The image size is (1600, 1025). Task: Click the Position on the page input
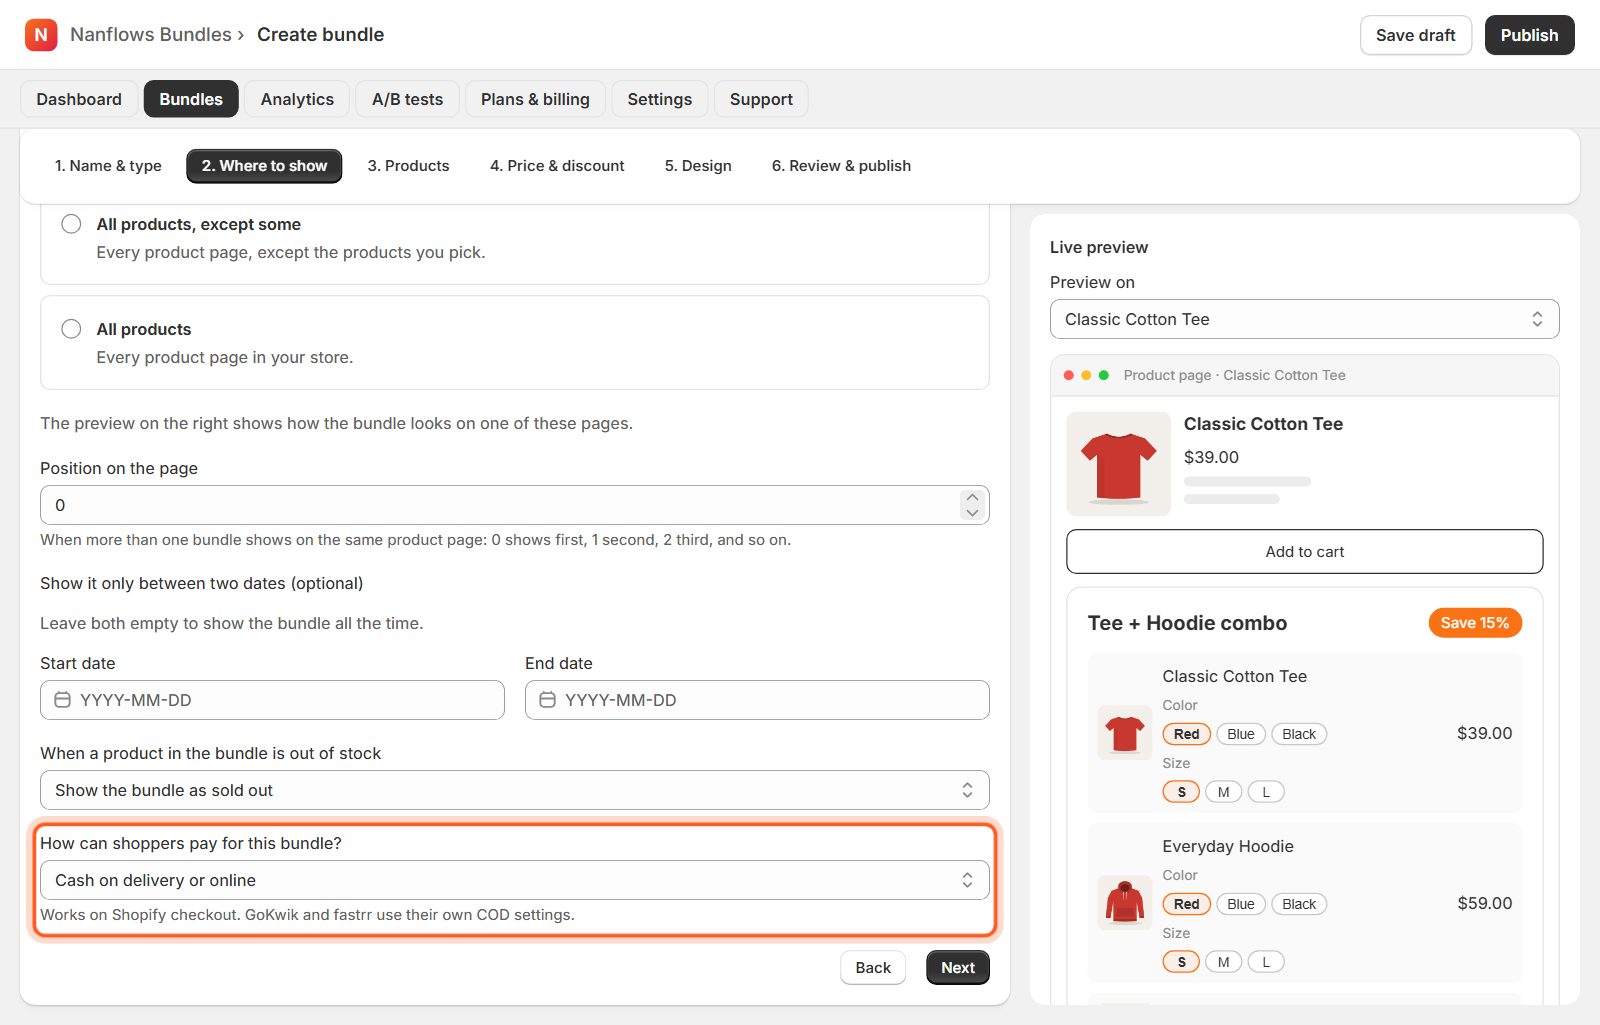point(515,505)
